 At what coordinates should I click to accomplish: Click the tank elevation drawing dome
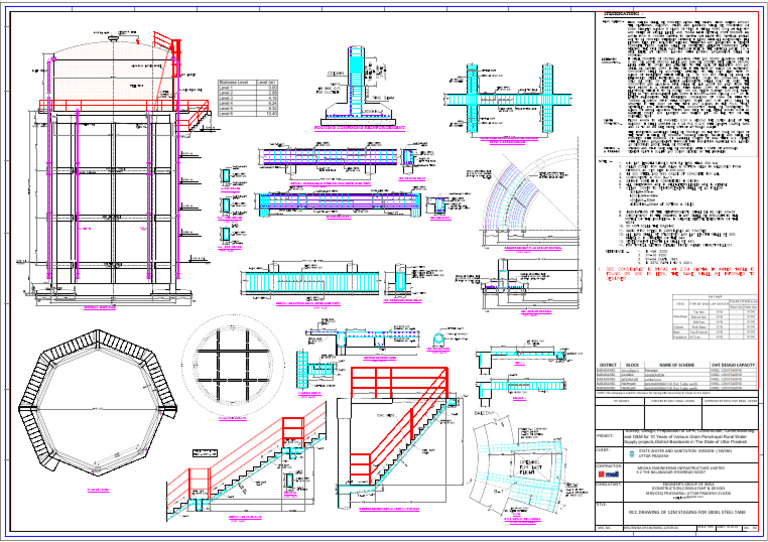(112, 50)
